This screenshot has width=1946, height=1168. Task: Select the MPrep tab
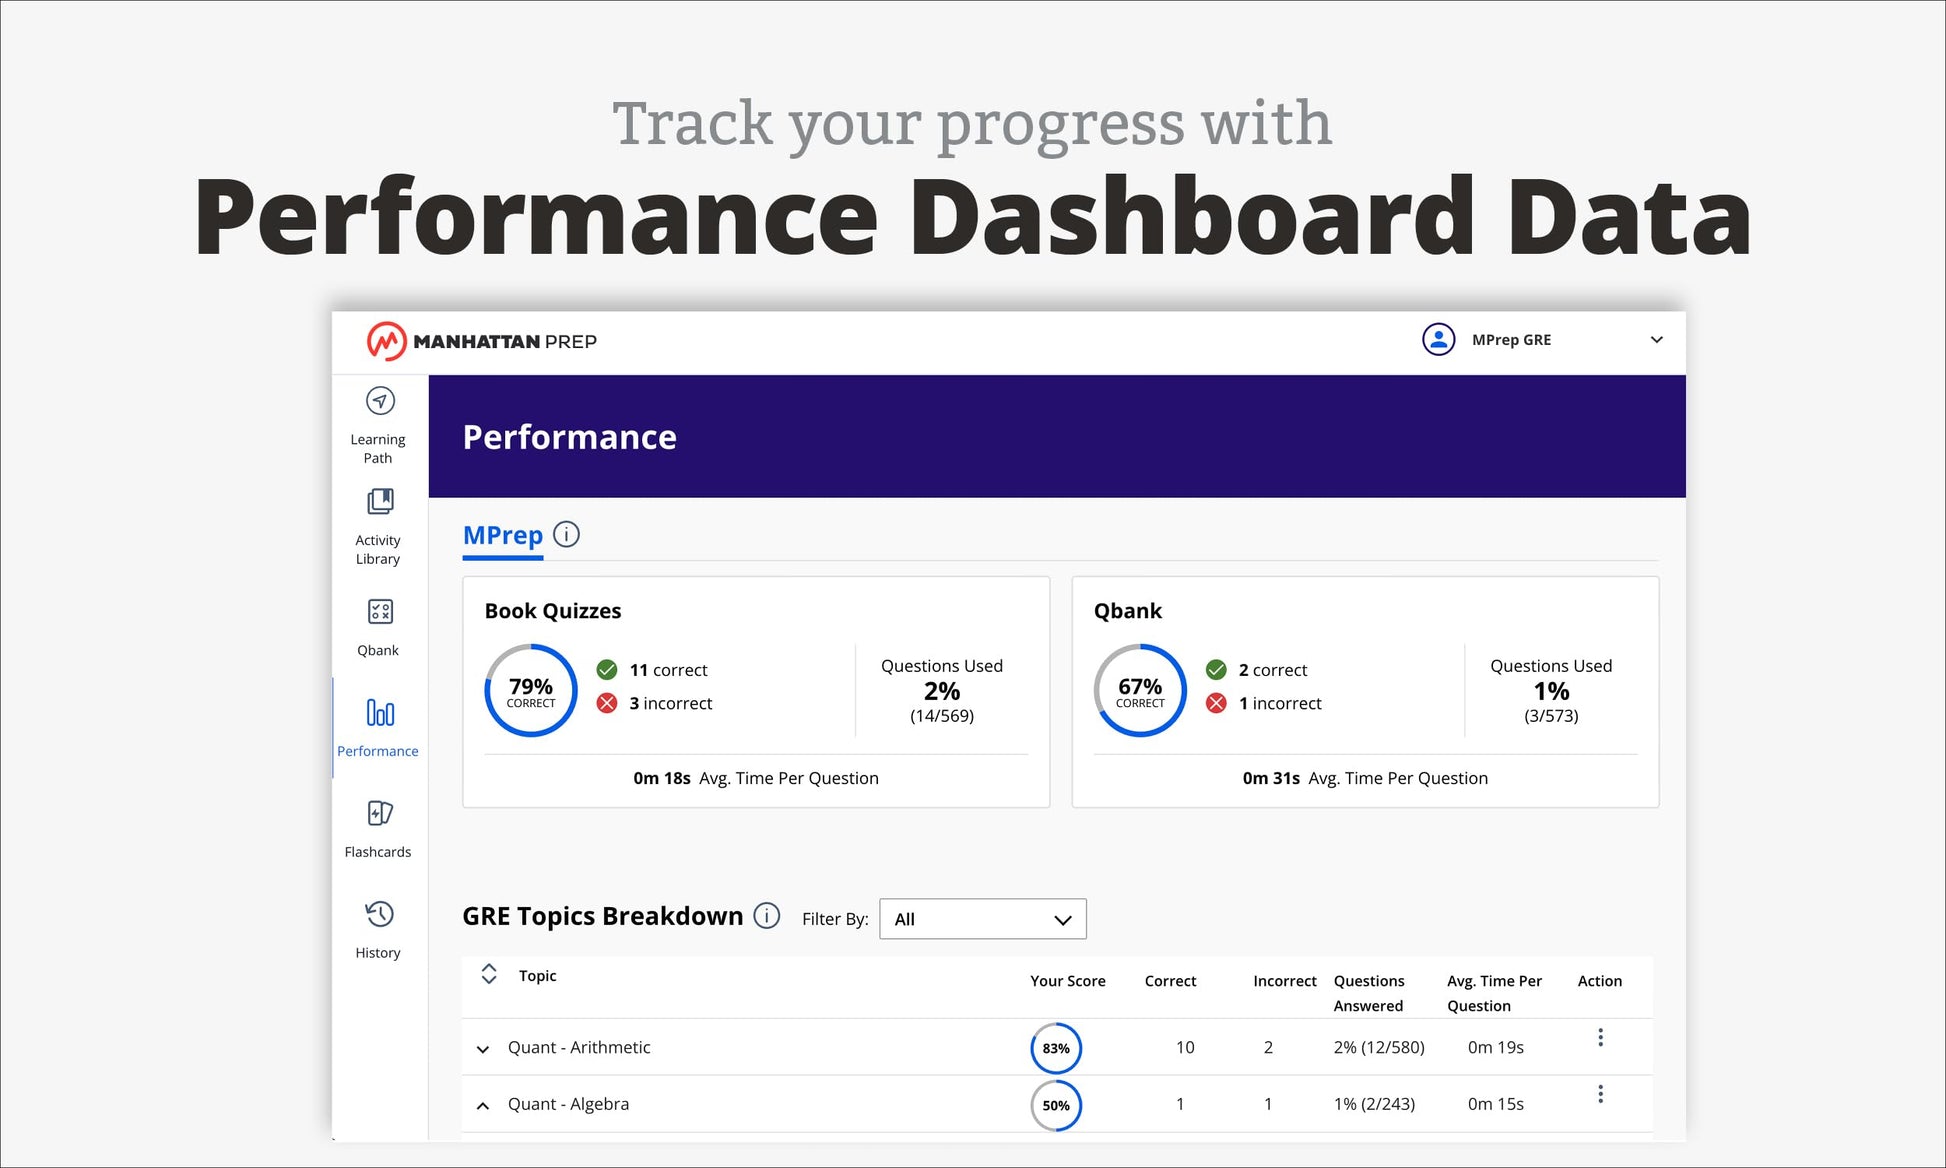(x=503, y=535)
